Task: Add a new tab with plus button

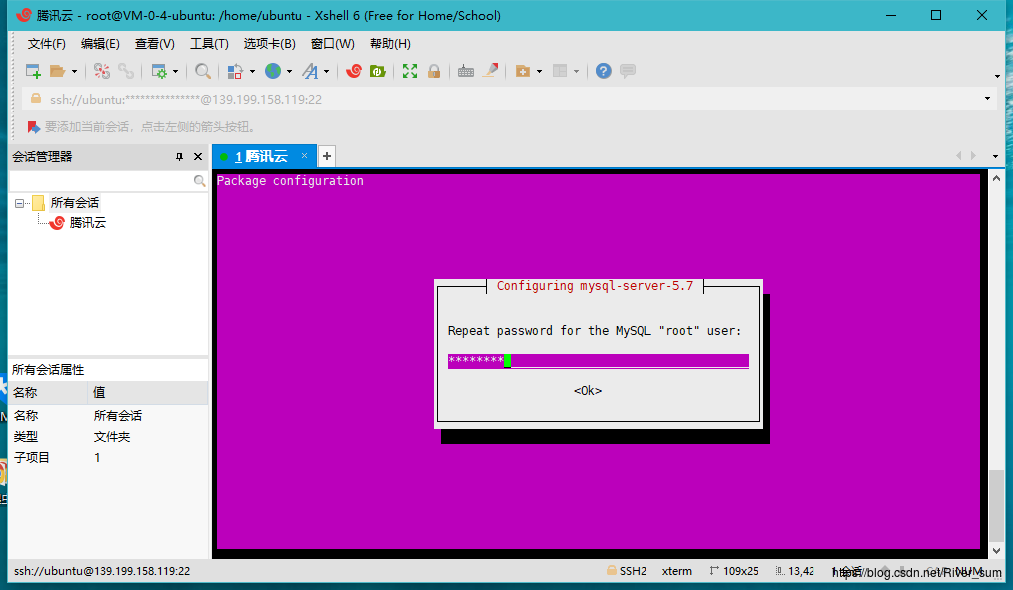Action: (x=327, y=156)
